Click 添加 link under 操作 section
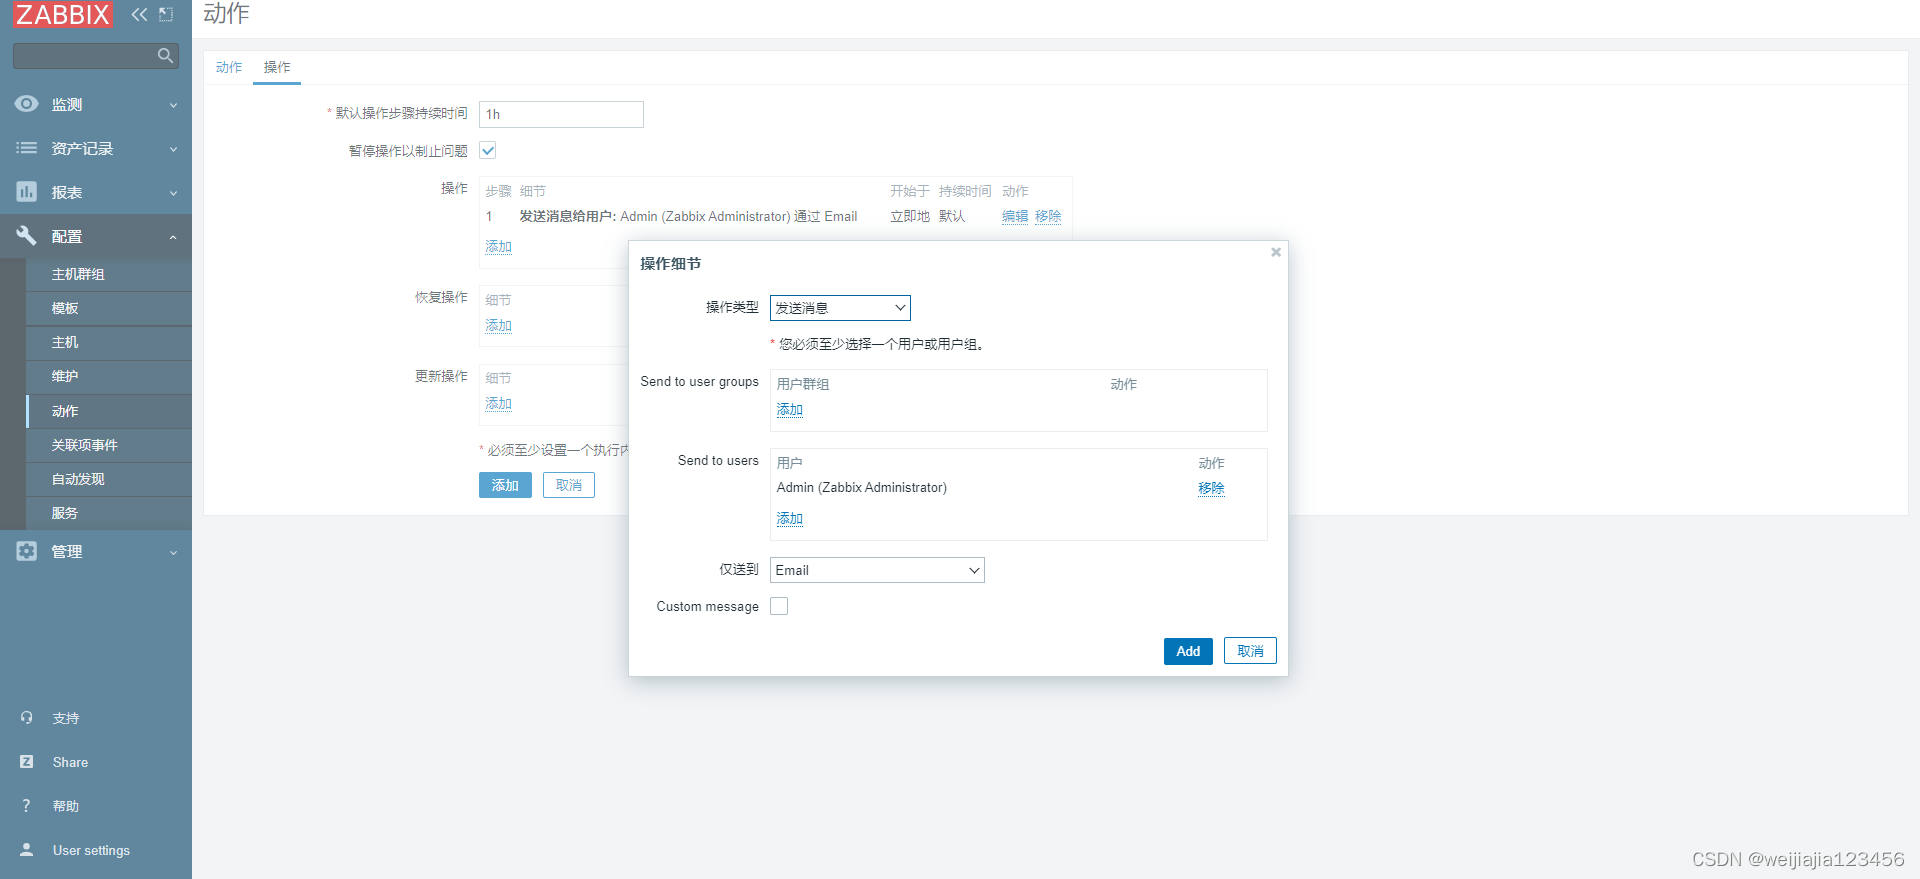Viewport: 1920px width, 879px height. coord(498,246)
